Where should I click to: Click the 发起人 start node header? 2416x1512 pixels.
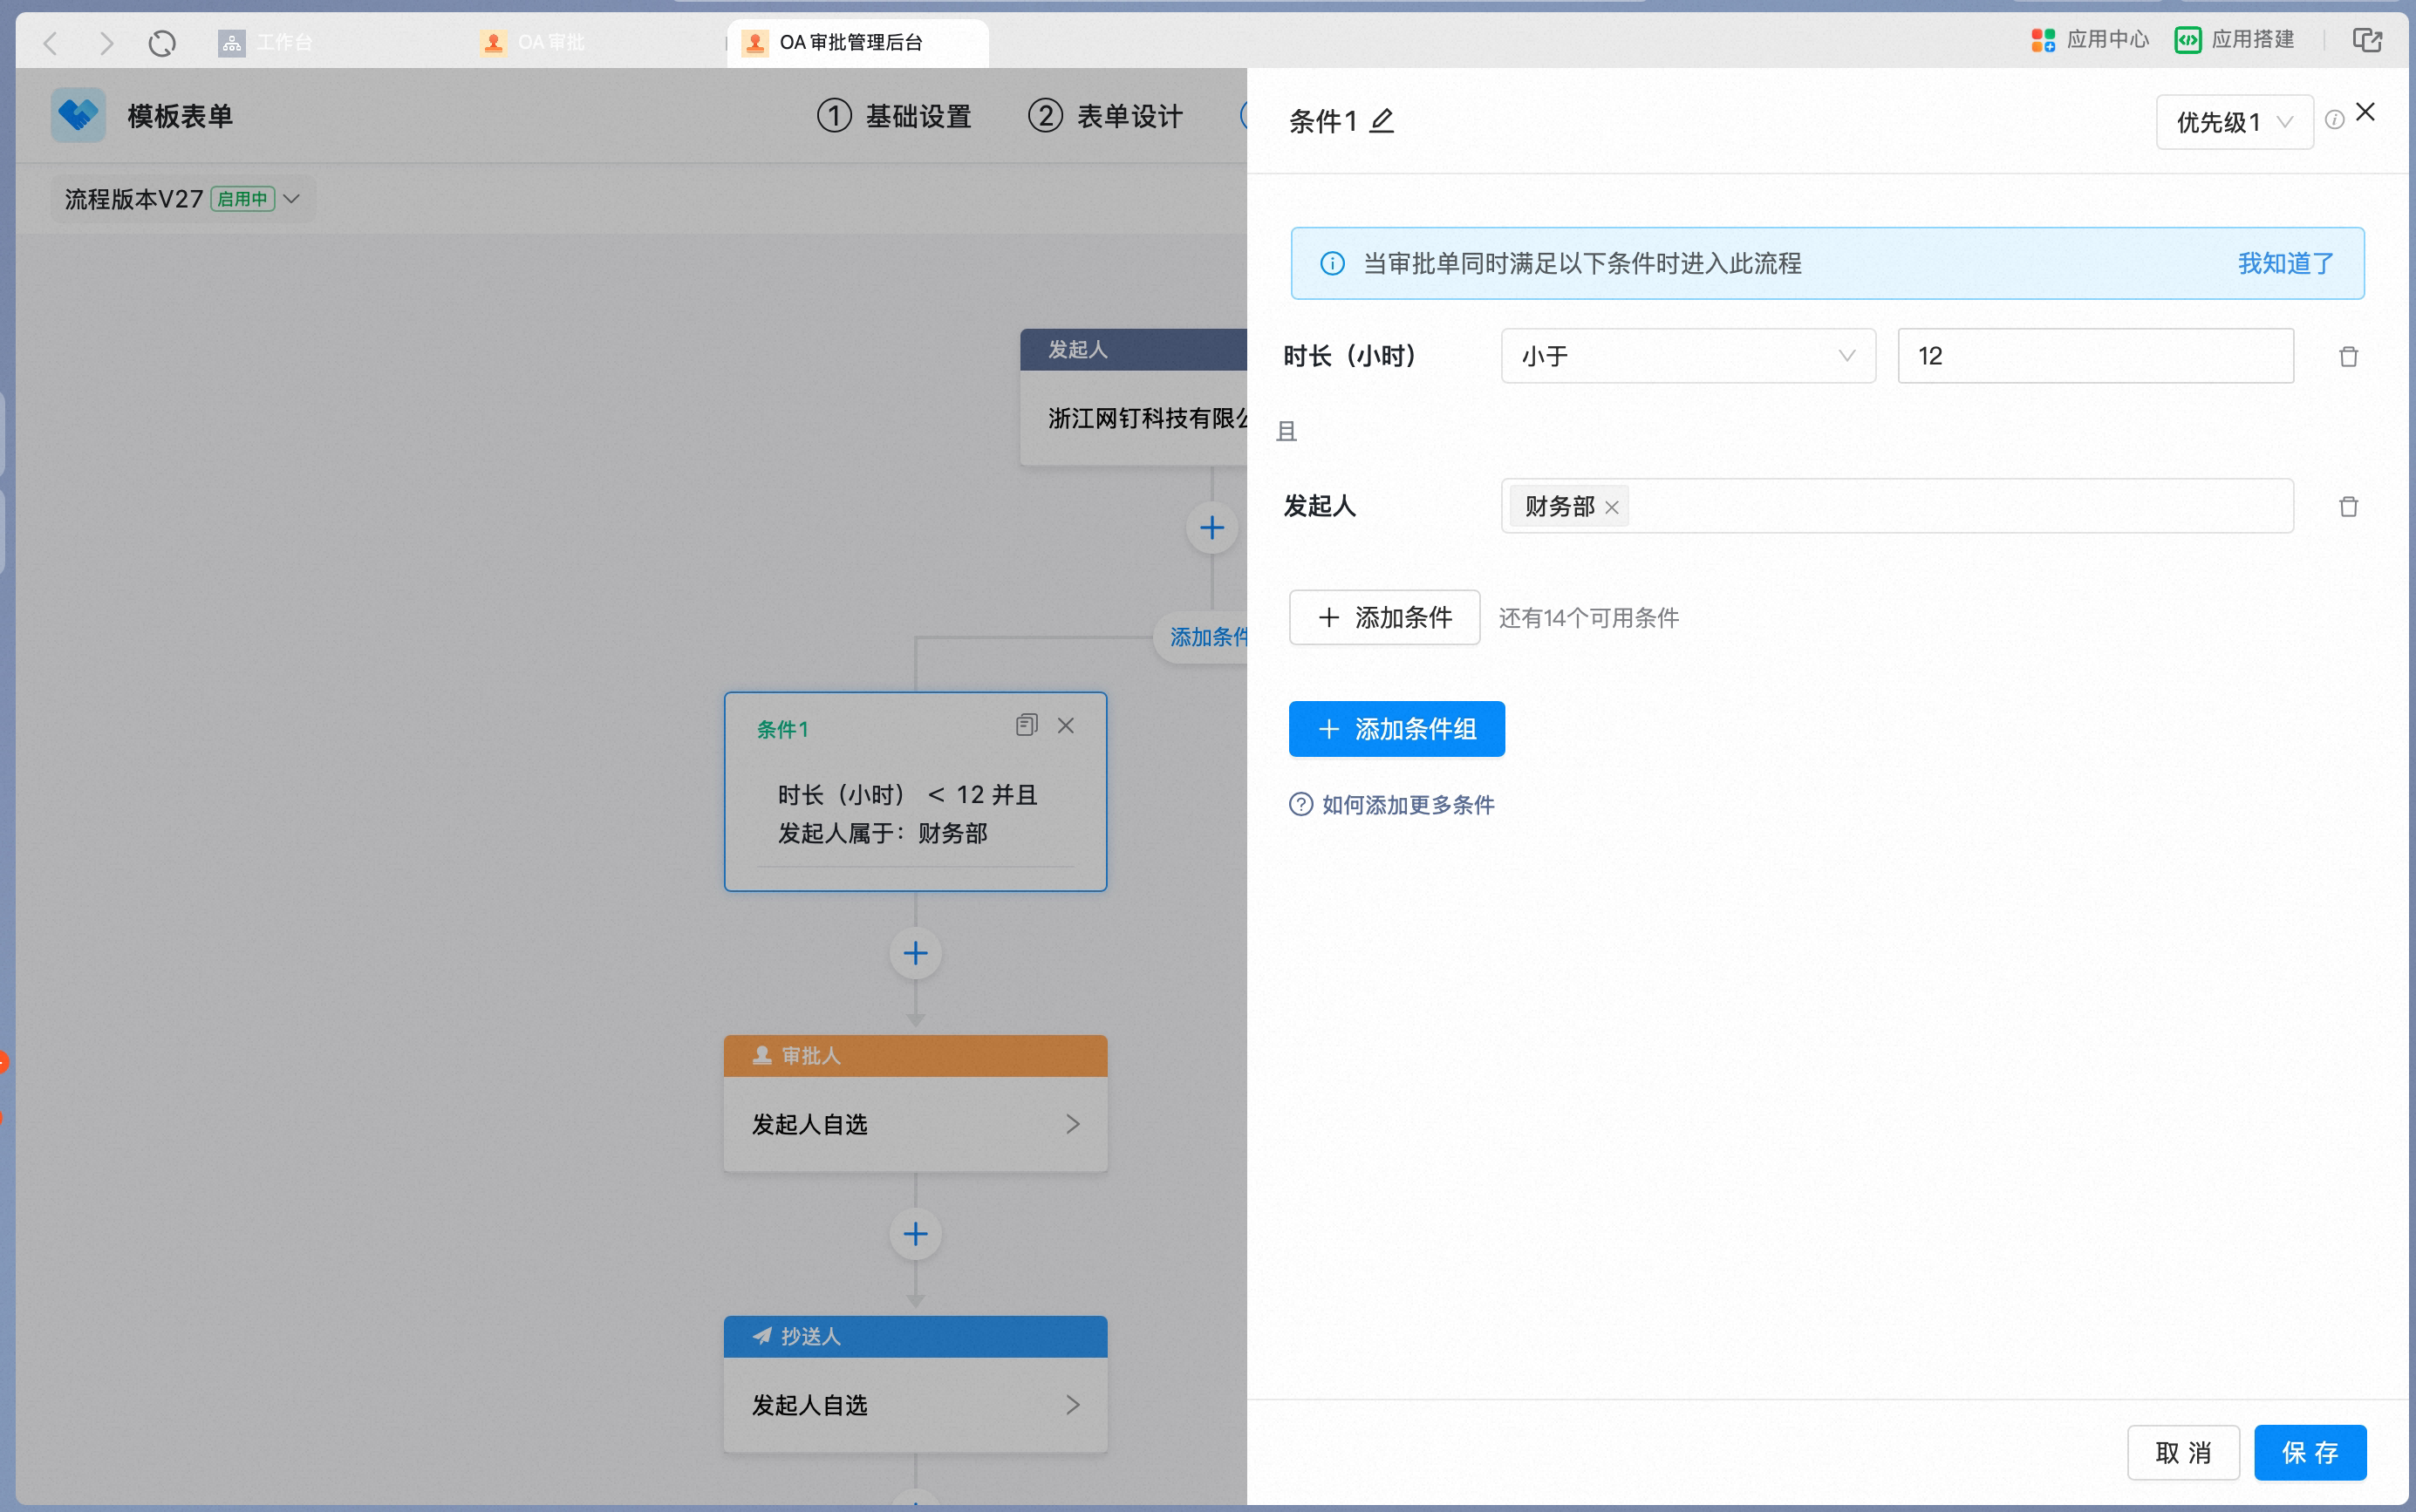(x=1133, y=350)
